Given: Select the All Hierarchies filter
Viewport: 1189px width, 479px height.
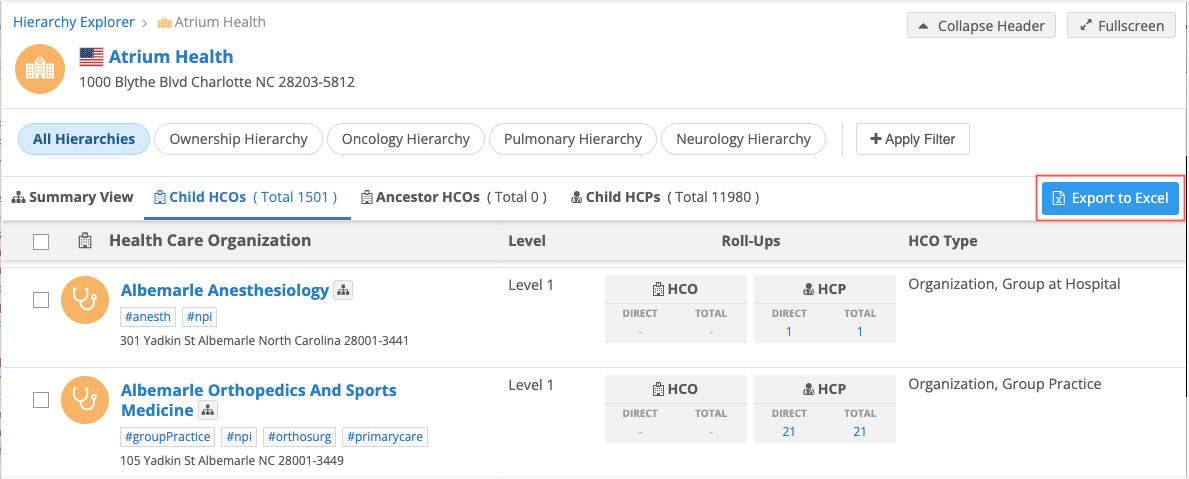Looking at the screenshot, I should coord(83,139).
